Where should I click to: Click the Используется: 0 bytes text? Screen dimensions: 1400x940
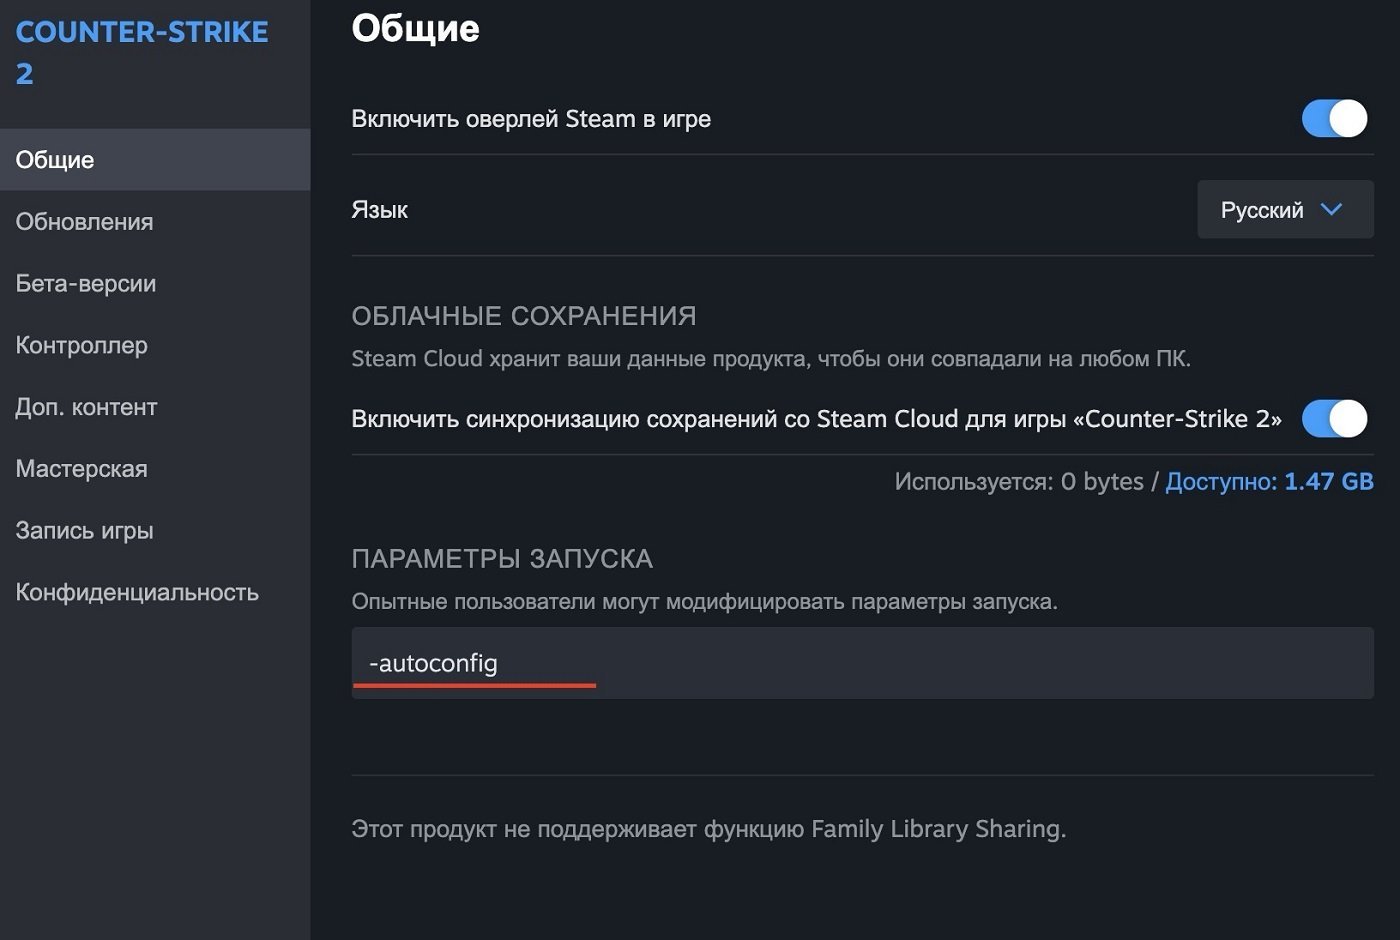[x=1019, y=482]
